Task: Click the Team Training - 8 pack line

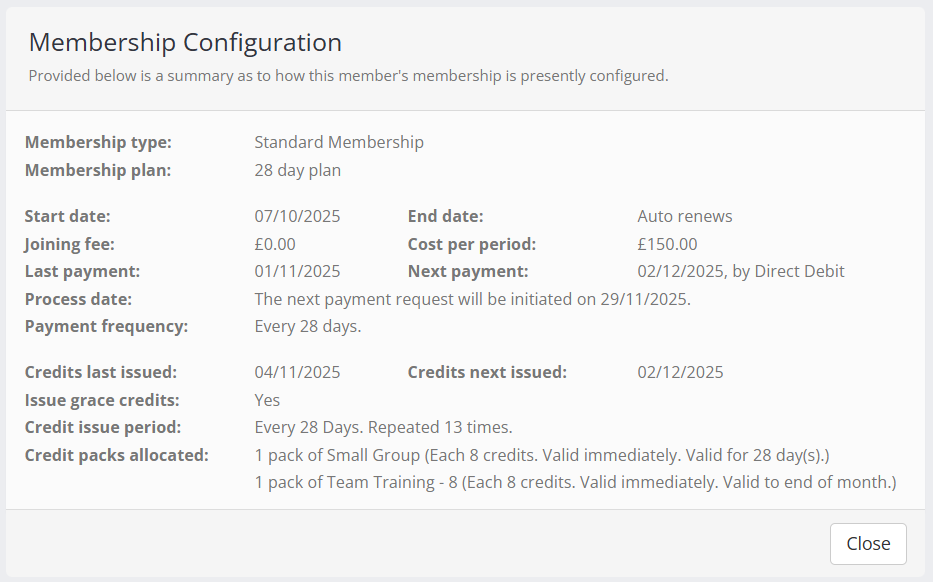Action: (575, 483)
